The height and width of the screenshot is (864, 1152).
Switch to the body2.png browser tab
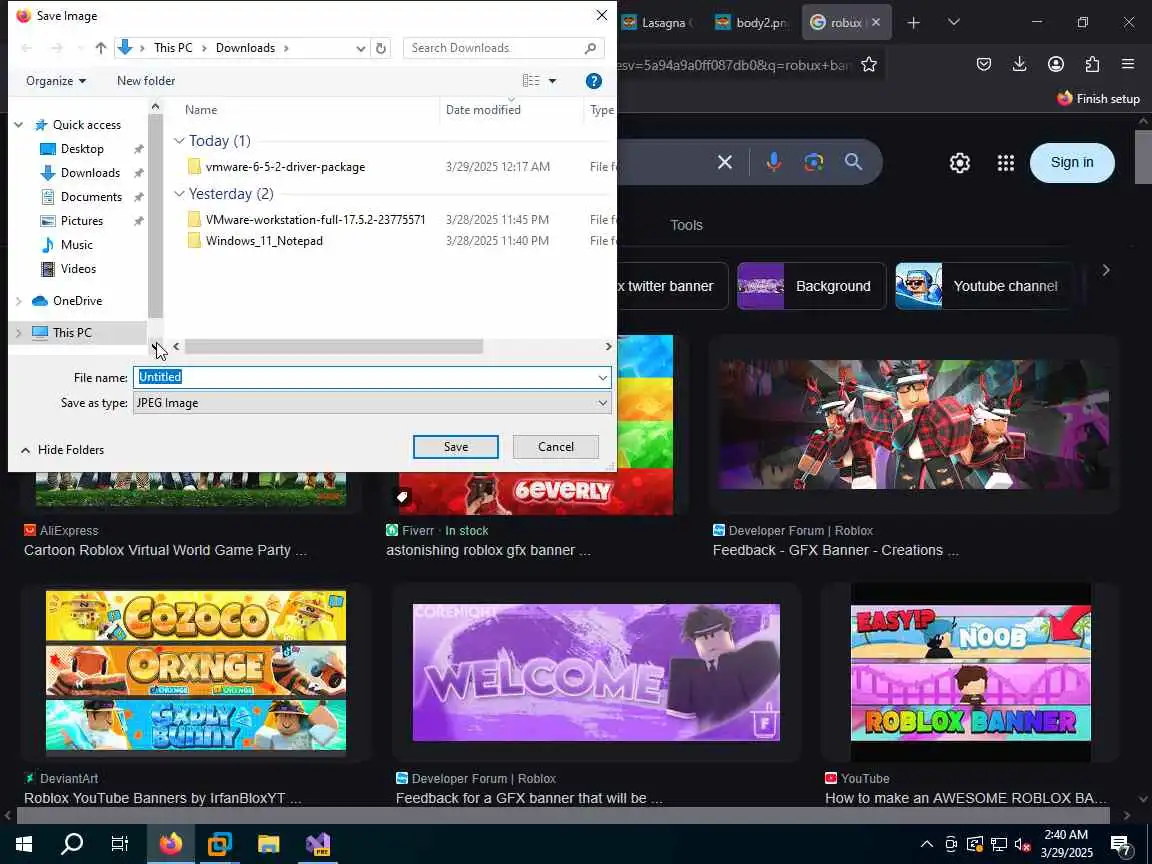click(752, 23)
